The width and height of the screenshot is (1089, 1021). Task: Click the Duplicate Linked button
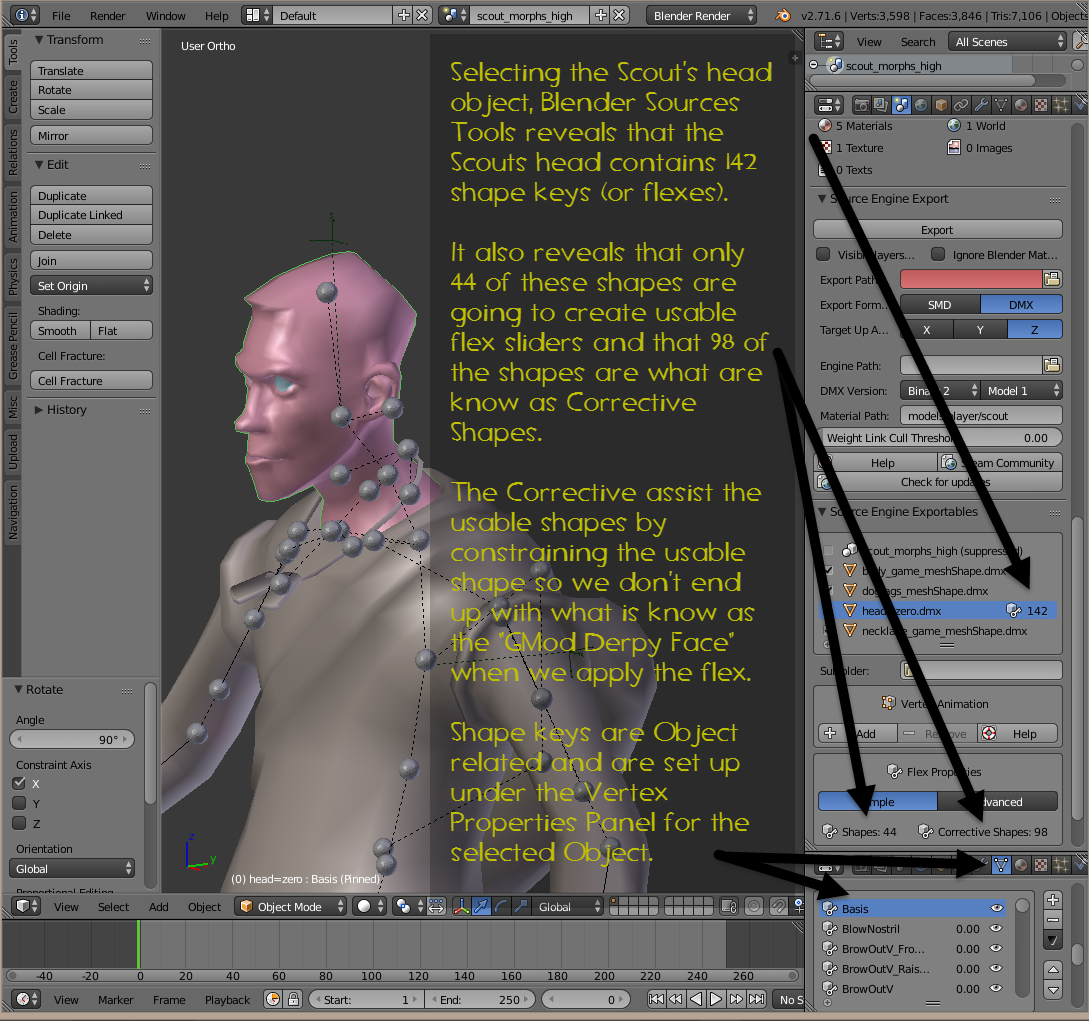pyautogui.click(x=91, y=215)
